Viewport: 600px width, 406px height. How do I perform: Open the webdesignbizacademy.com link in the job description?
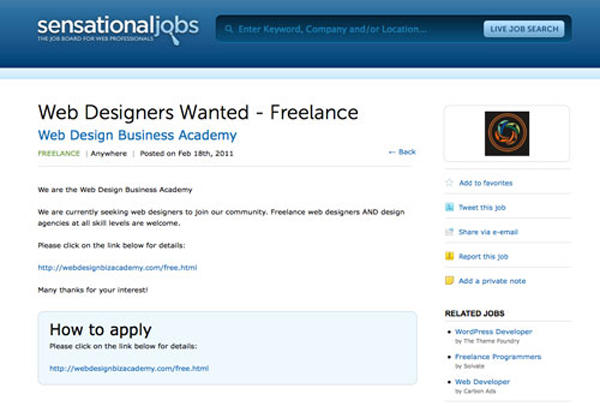point(117,267)
